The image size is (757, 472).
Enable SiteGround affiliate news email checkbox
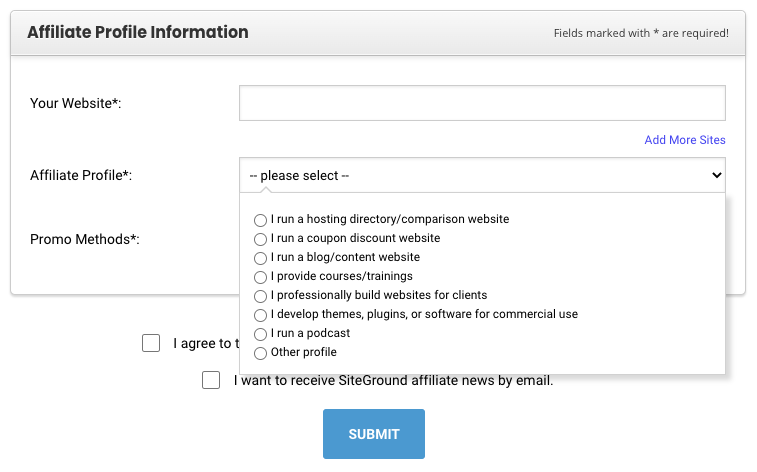point(211,380)
